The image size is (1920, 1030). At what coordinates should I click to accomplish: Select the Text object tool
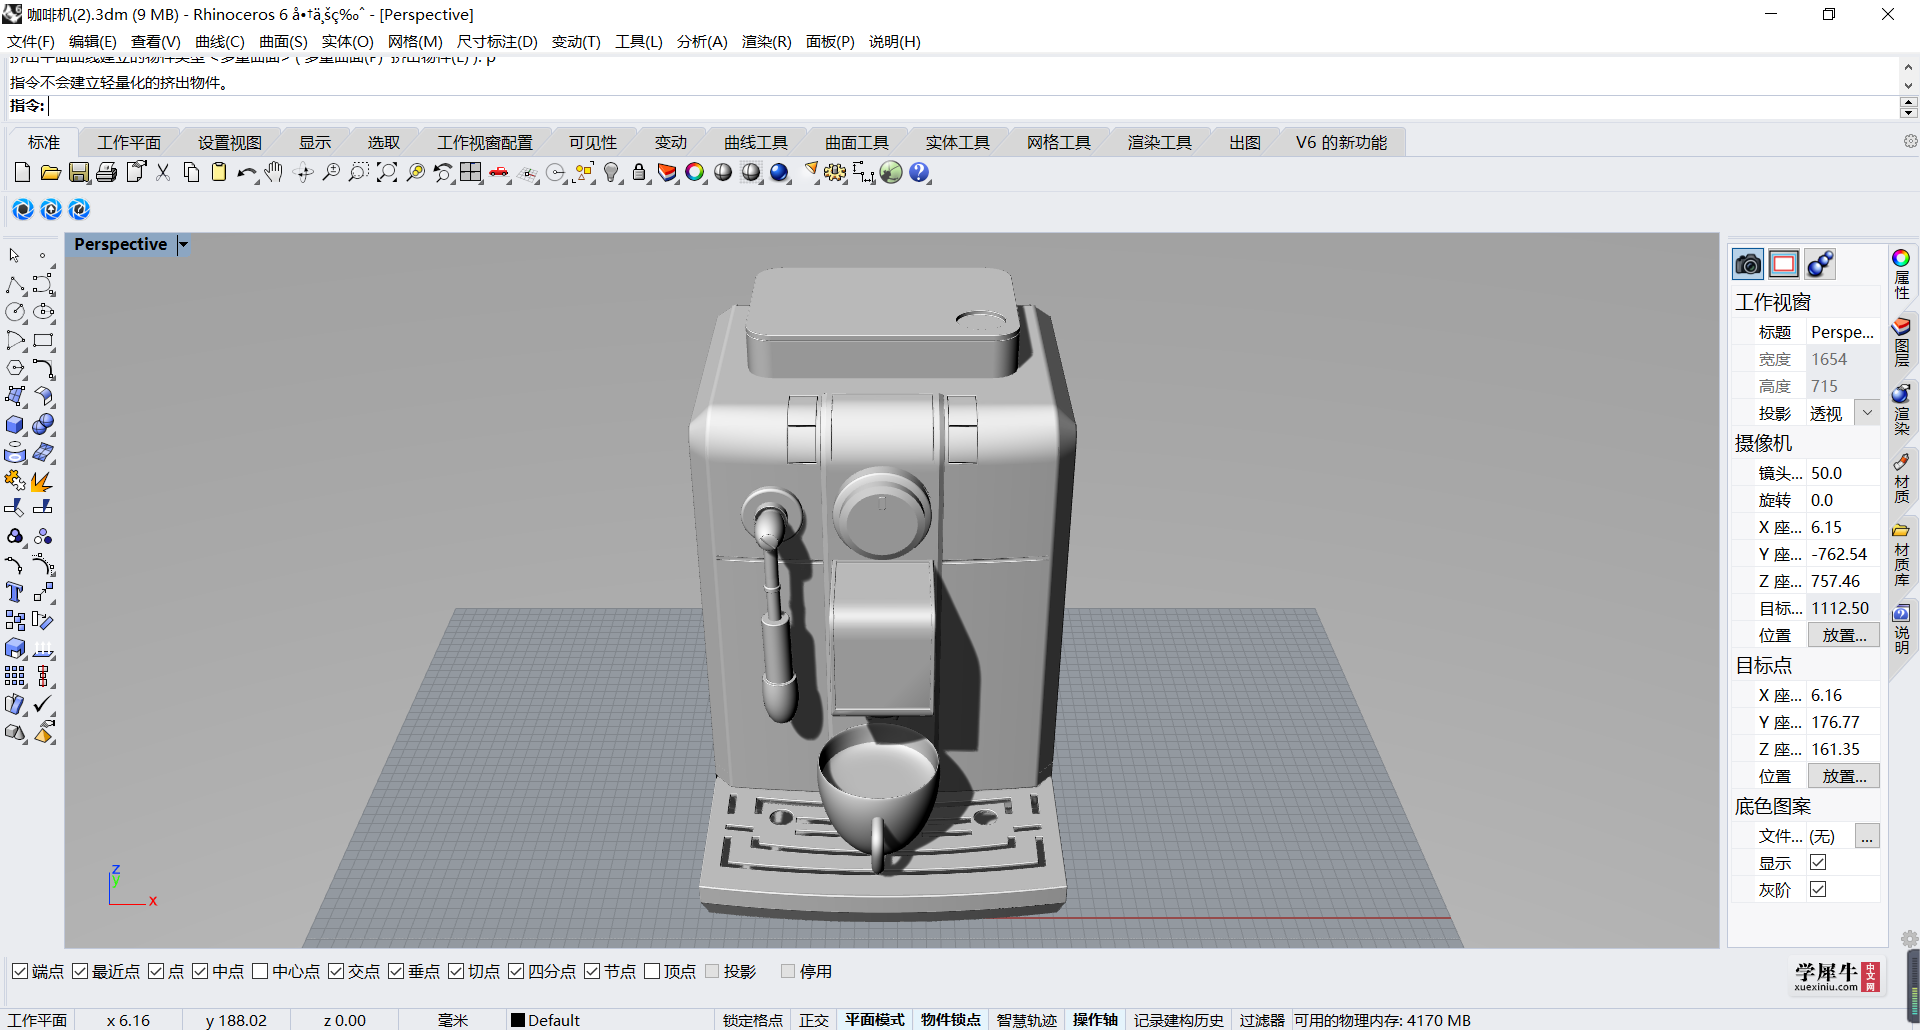coord(15,593)
